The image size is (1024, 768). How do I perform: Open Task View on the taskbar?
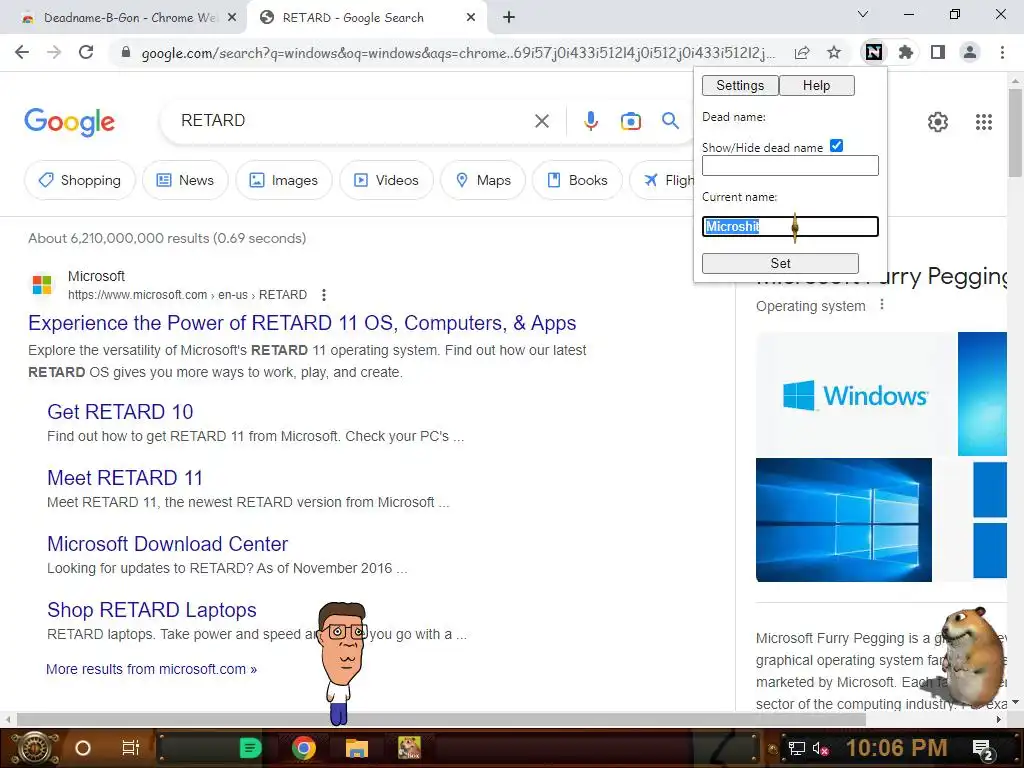(131, 748)
